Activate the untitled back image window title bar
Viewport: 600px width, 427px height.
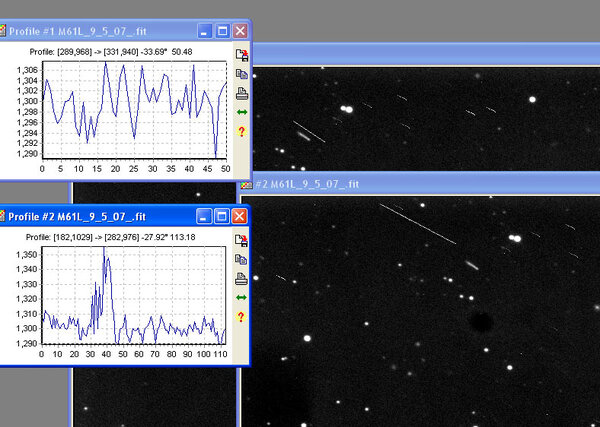click(x=426, y=54)
